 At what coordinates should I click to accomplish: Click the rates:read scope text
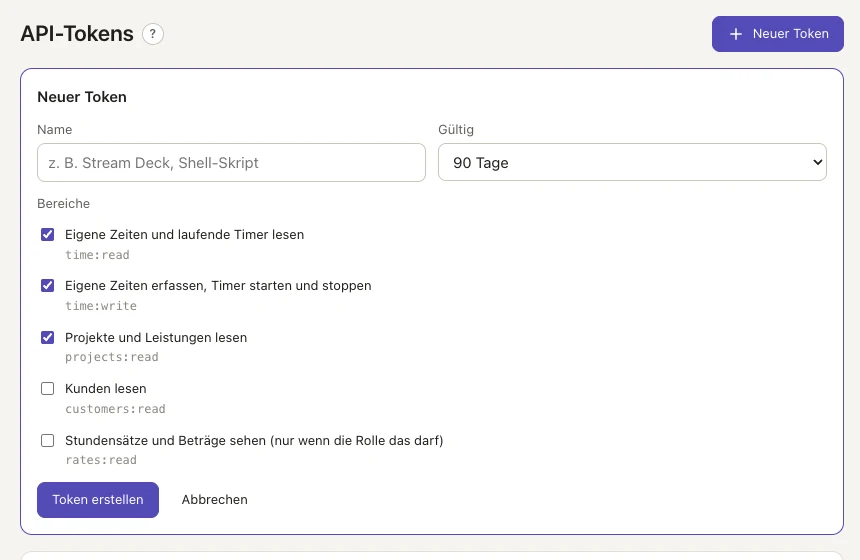[x=101, y=460]
